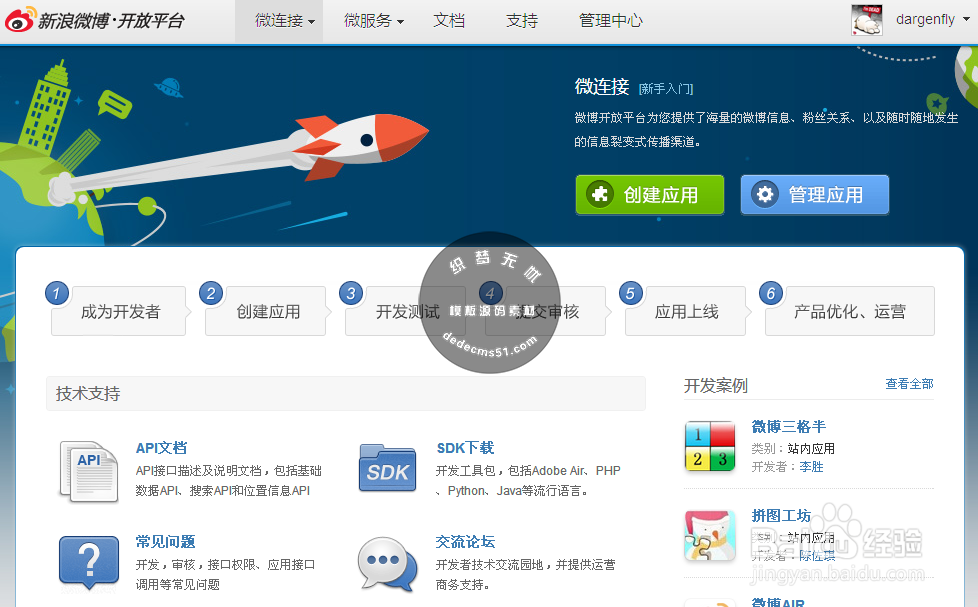Click the green 创建应用 button
The image size is (978, 607).
(649, 194)
